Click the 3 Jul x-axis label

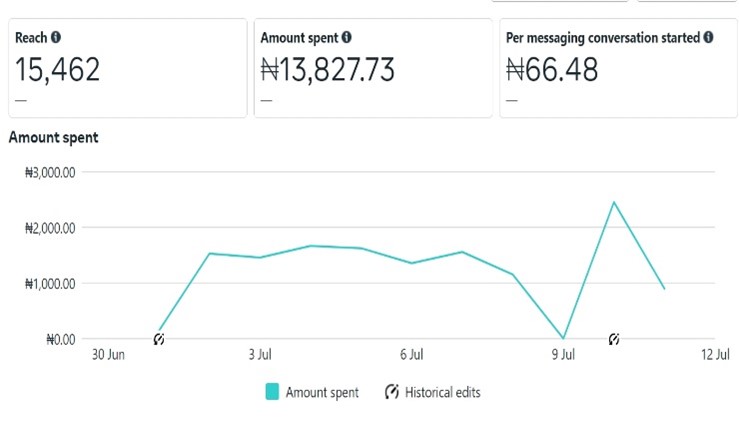[x=259, y=354]
